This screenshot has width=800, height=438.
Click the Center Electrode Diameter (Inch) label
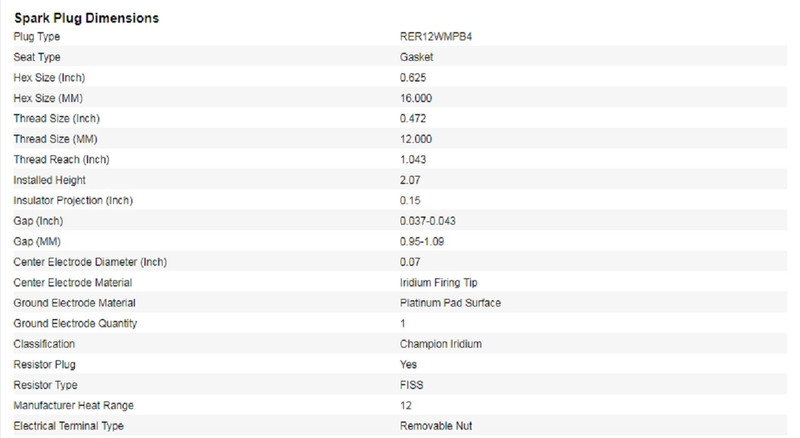tap(90, 262)
